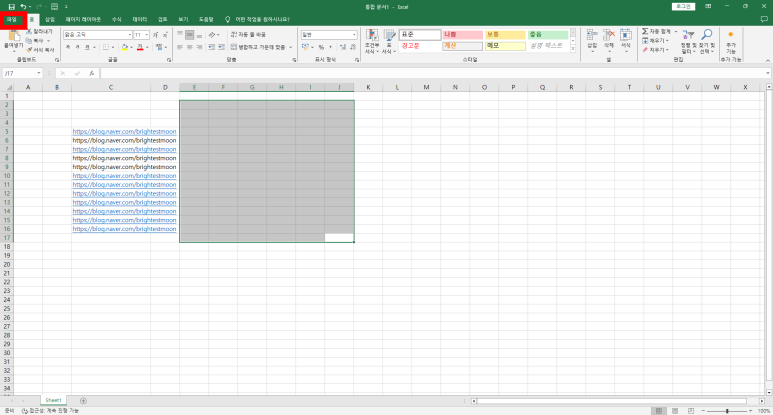Apply red font color

pos(140,47)
